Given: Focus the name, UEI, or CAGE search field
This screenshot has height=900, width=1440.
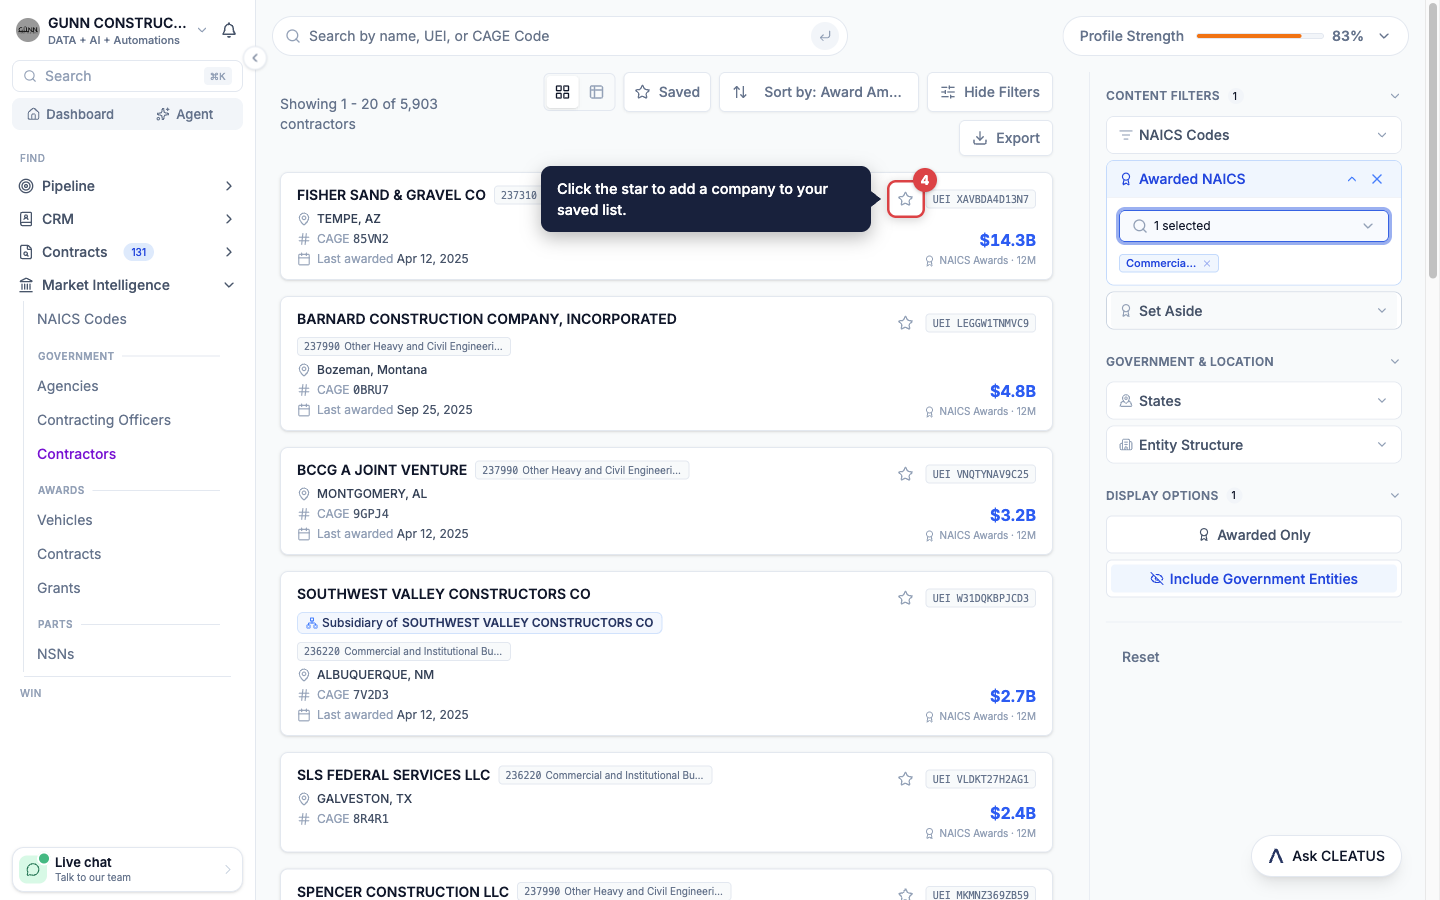Looking at the screenshot, I should tap(559, 36).
